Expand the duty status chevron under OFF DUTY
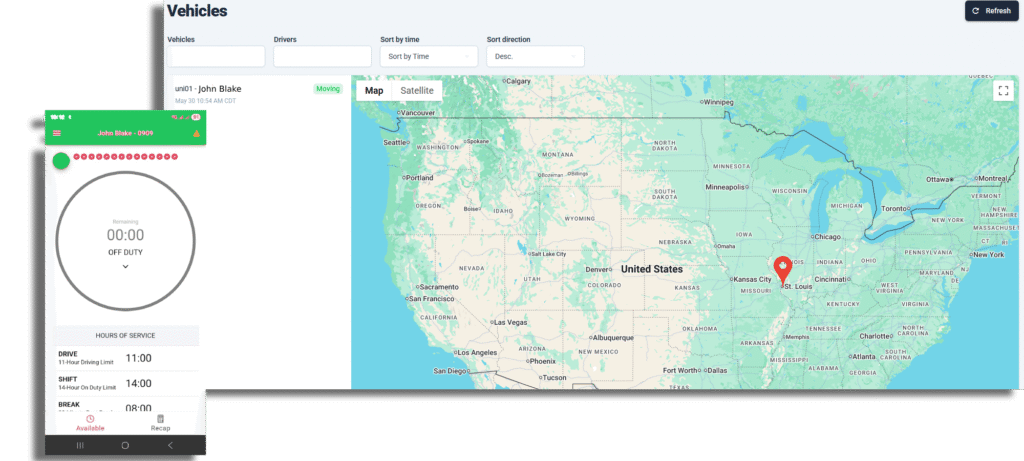1024x461 pixels. (125, 266)
